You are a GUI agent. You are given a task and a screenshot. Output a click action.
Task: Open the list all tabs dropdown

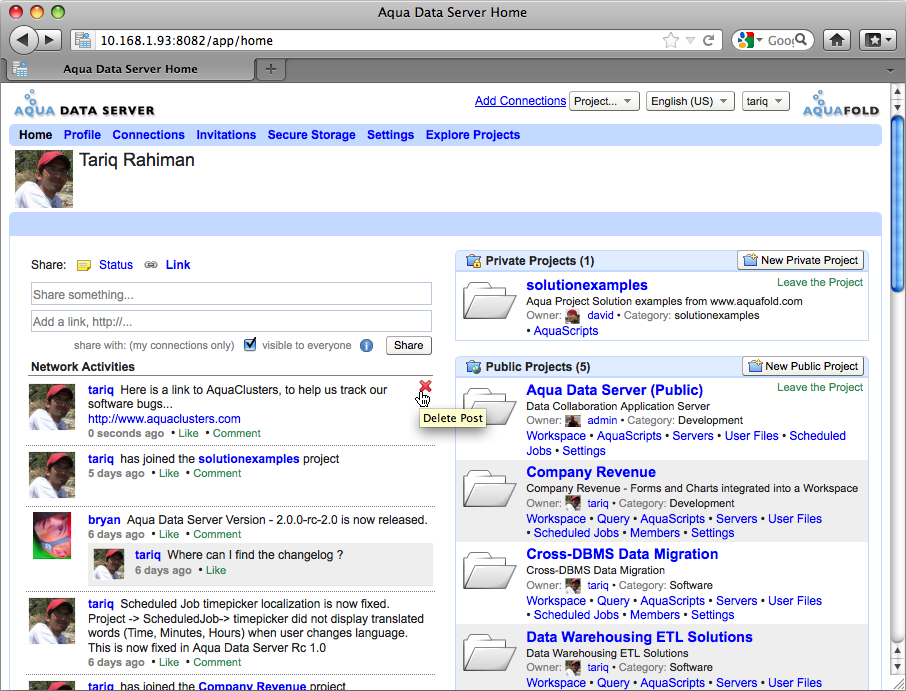[x=890, y=70]
